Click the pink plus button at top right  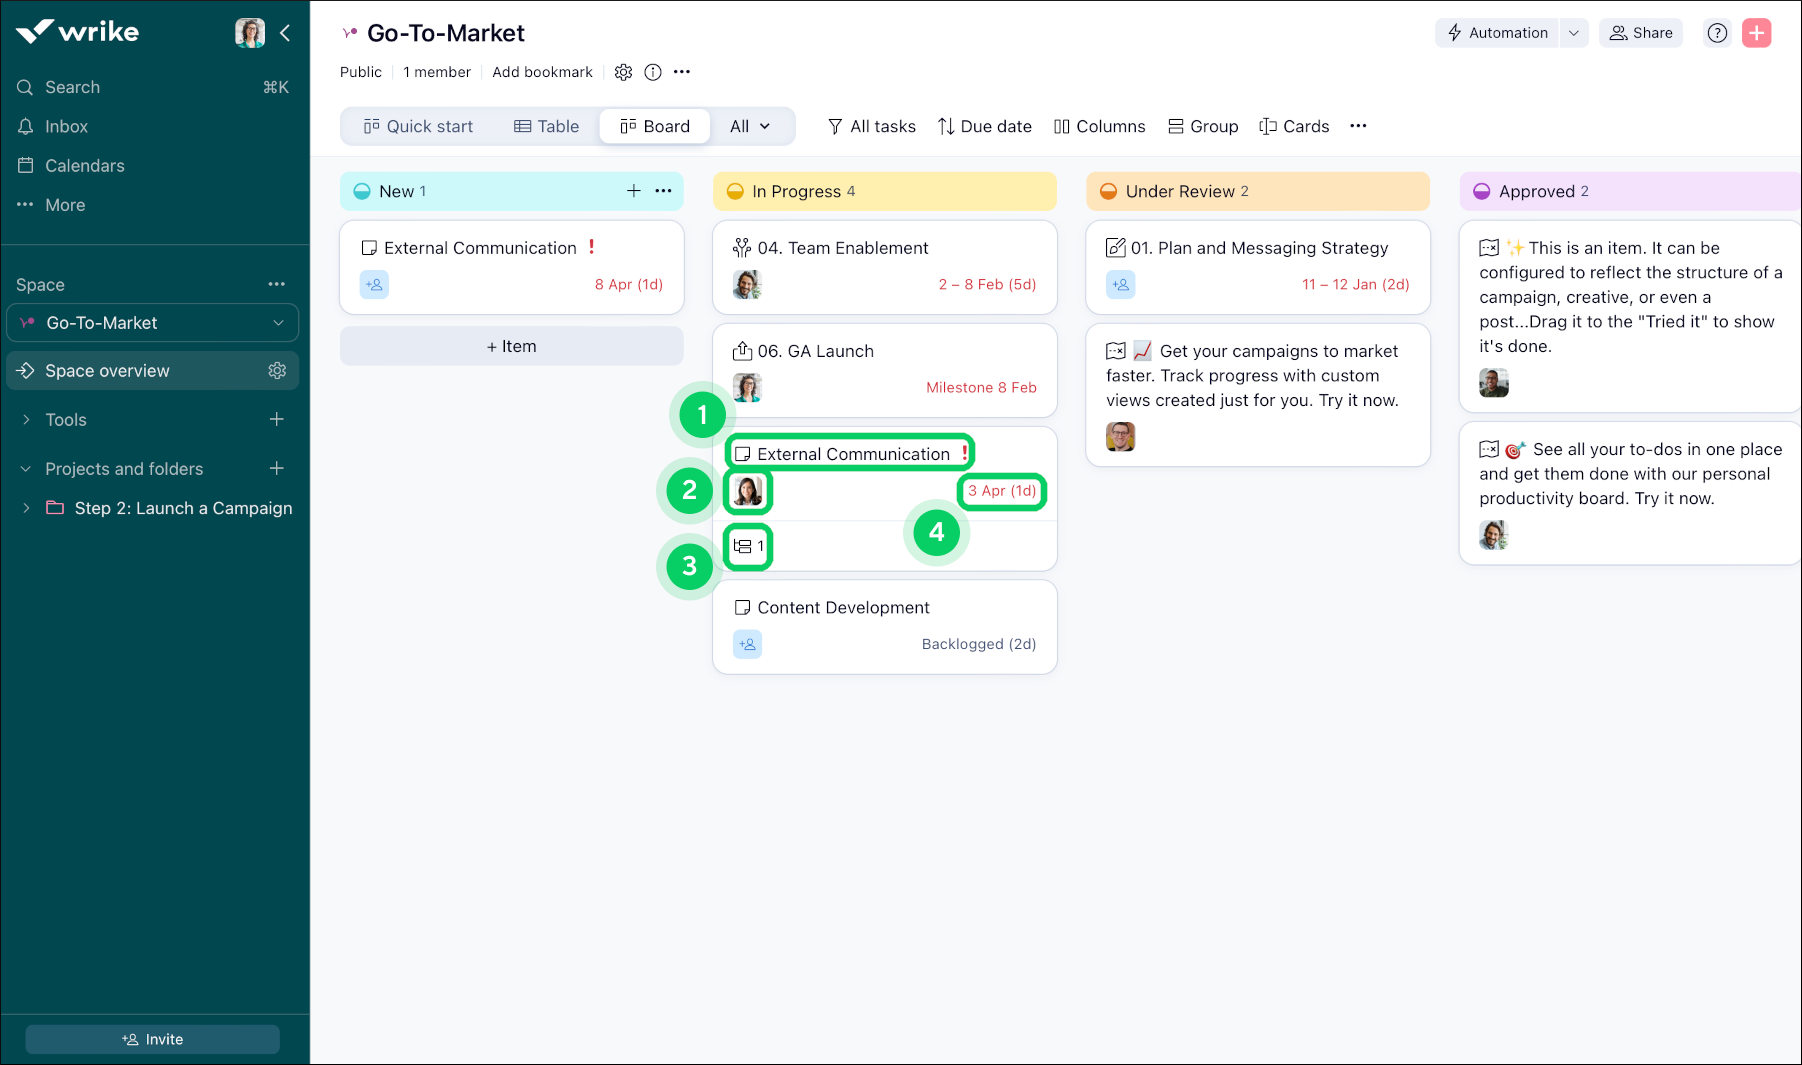[x=1757, y=32]
